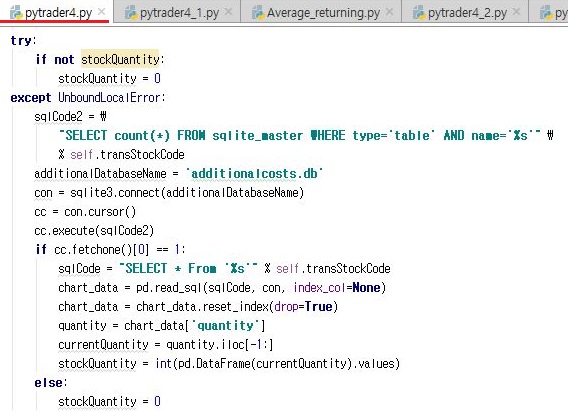
Task: Click the Python file icon on pytrader4.py tab
Action: [x=16, y=13]
